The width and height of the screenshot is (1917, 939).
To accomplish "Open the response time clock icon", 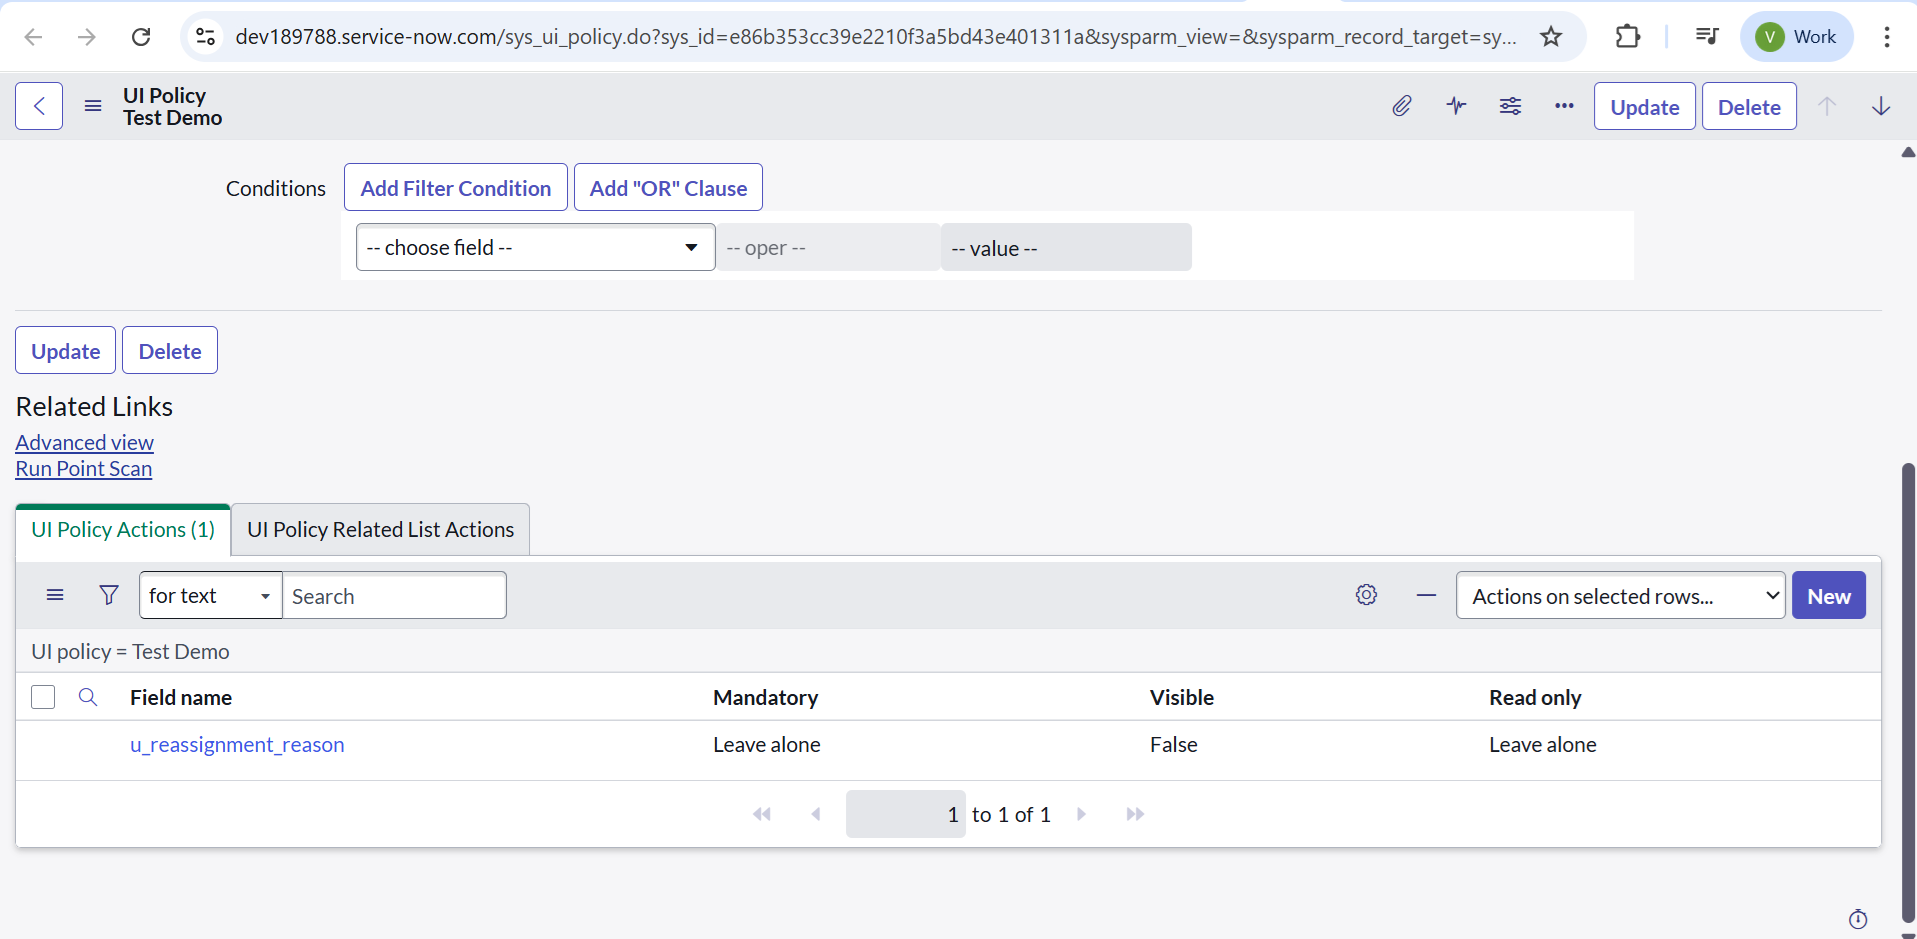I will pyautogui.click(x=1858, y=919).
